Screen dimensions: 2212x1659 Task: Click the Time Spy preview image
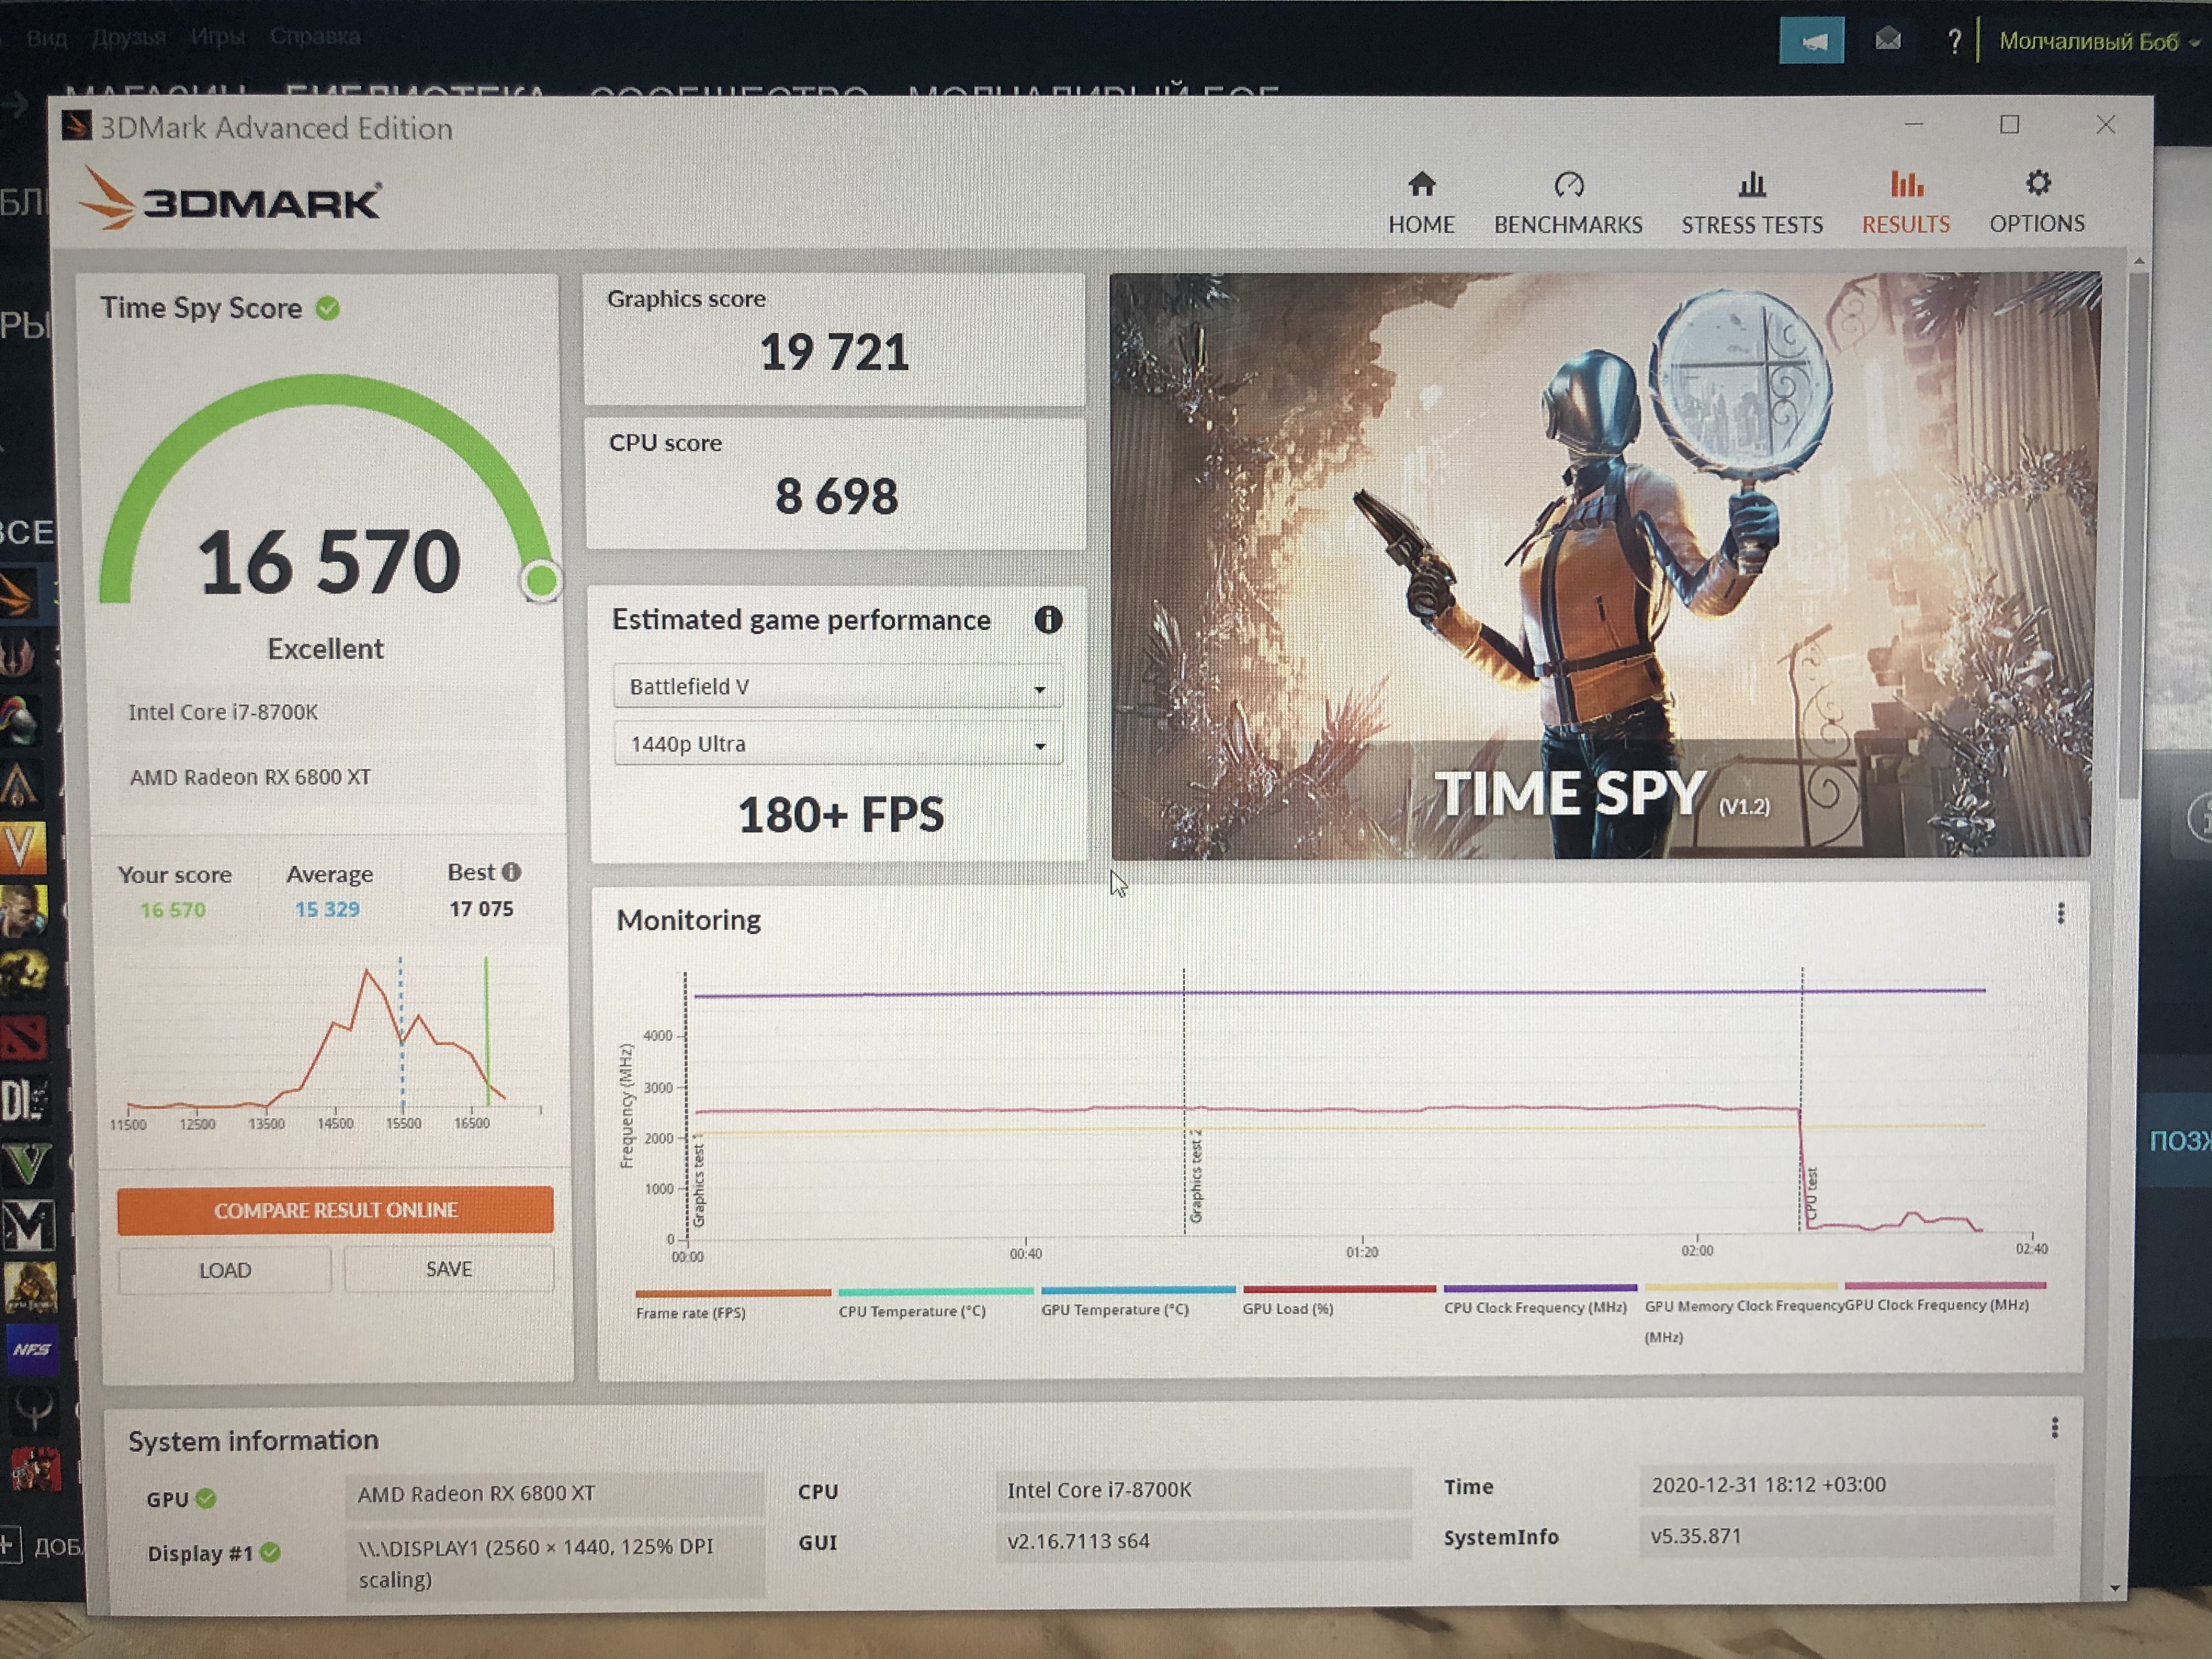click(x=1600, y=565)
